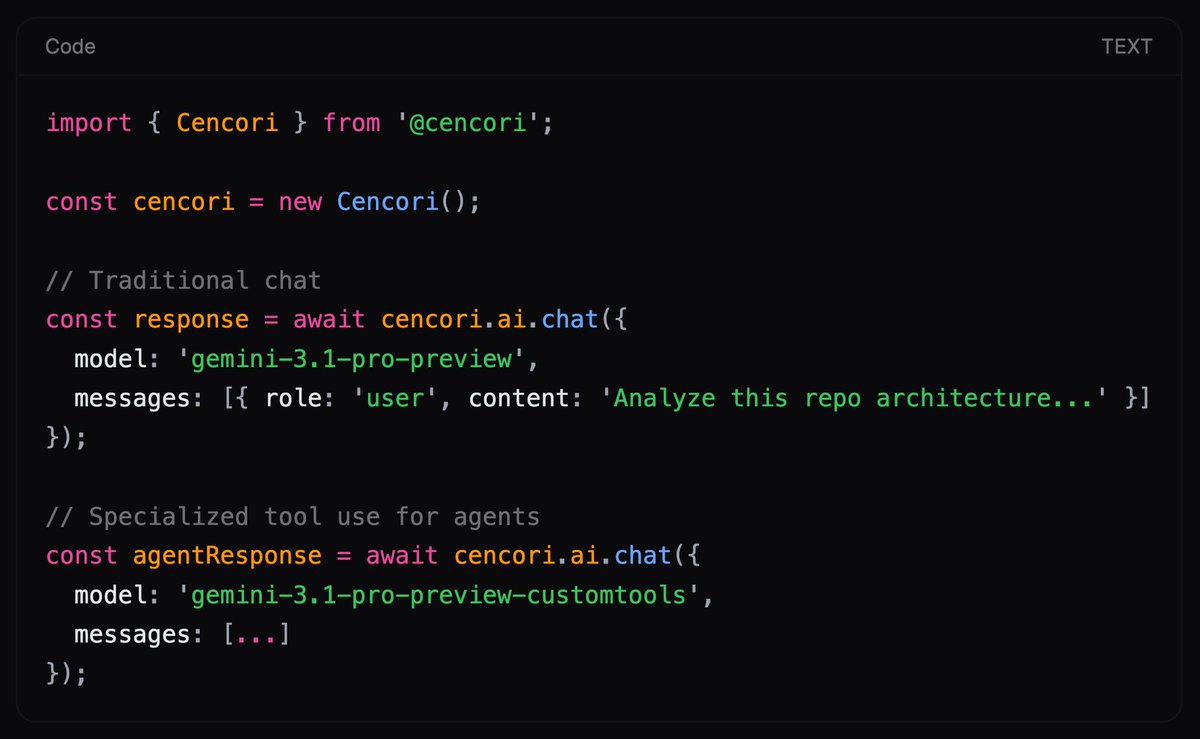
Task: Click the response variable name
Action: coord(190,319)
